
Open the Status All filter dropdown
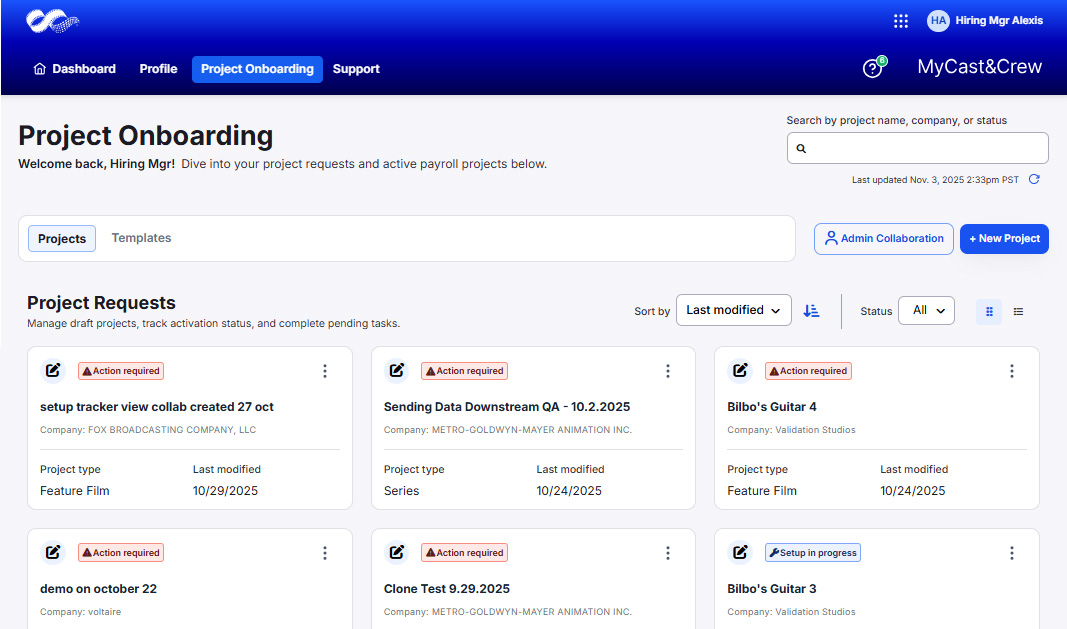point(926,311)
